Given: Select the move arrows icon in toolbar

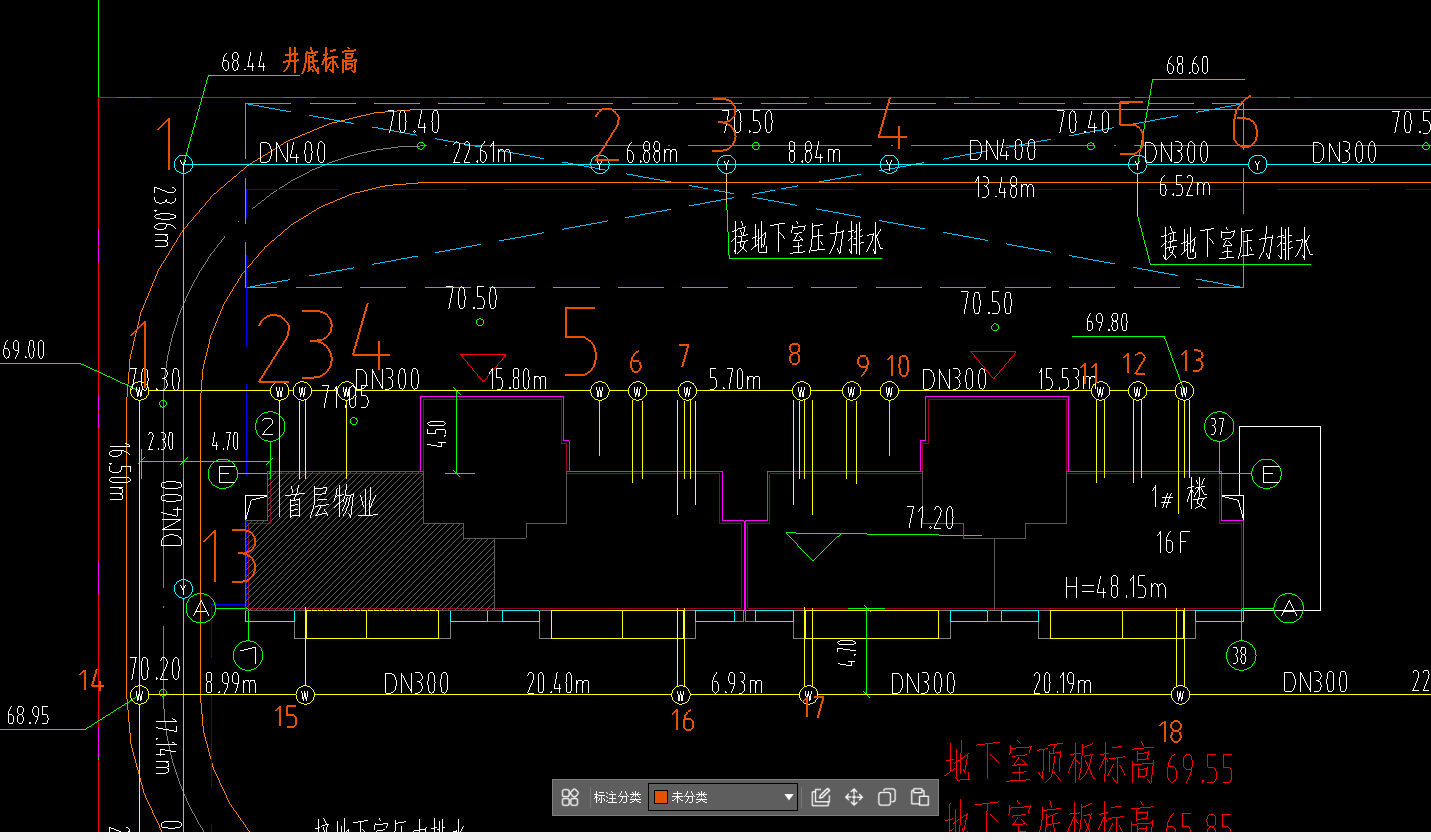Looking at the screenshot, I should tap(854, 797).
